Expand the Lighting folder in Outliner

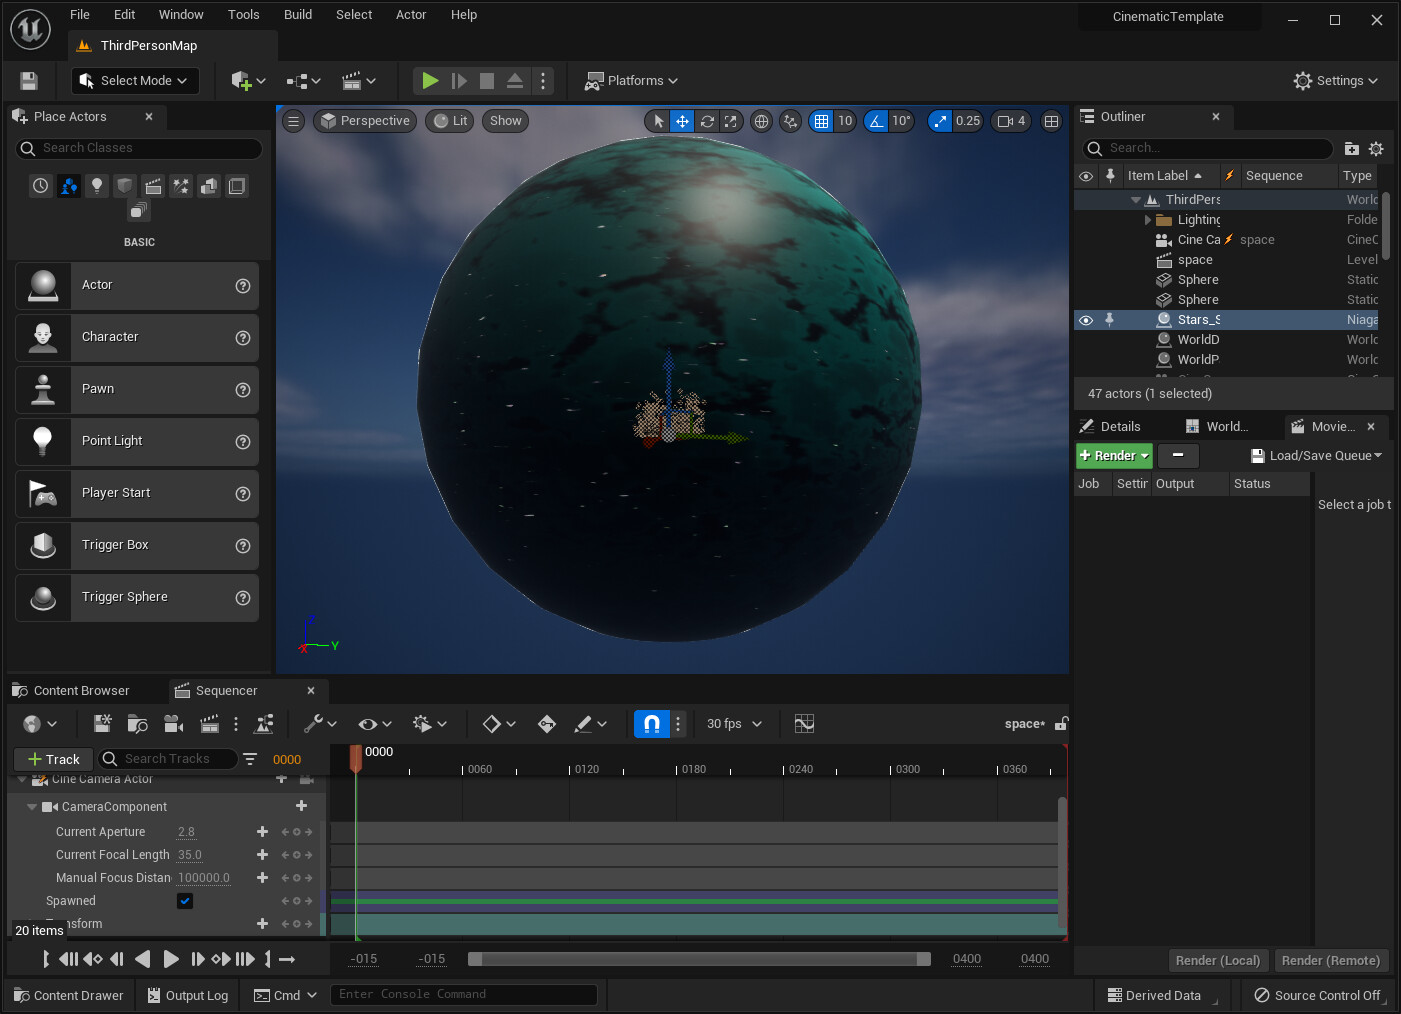pyautogui.click(x=1148, y=220)
